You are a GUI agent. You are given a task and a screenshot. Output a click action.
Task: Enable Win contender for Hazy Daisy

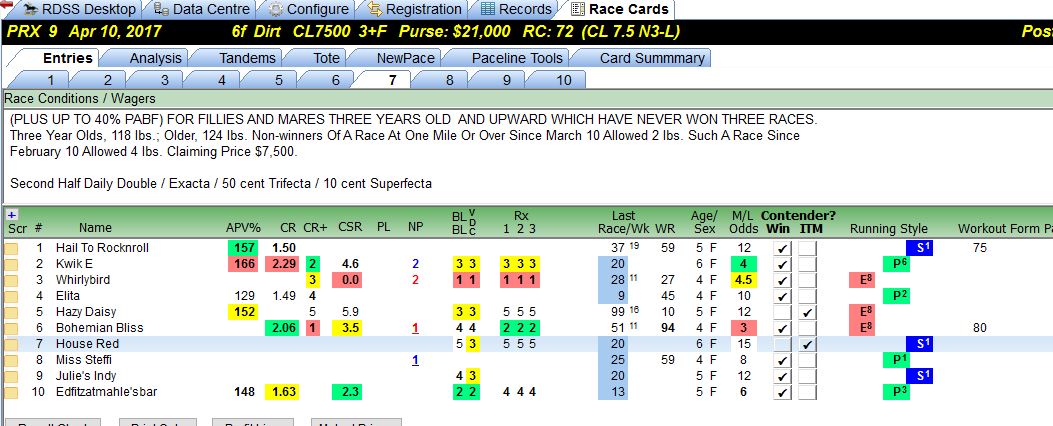(781, 312)
